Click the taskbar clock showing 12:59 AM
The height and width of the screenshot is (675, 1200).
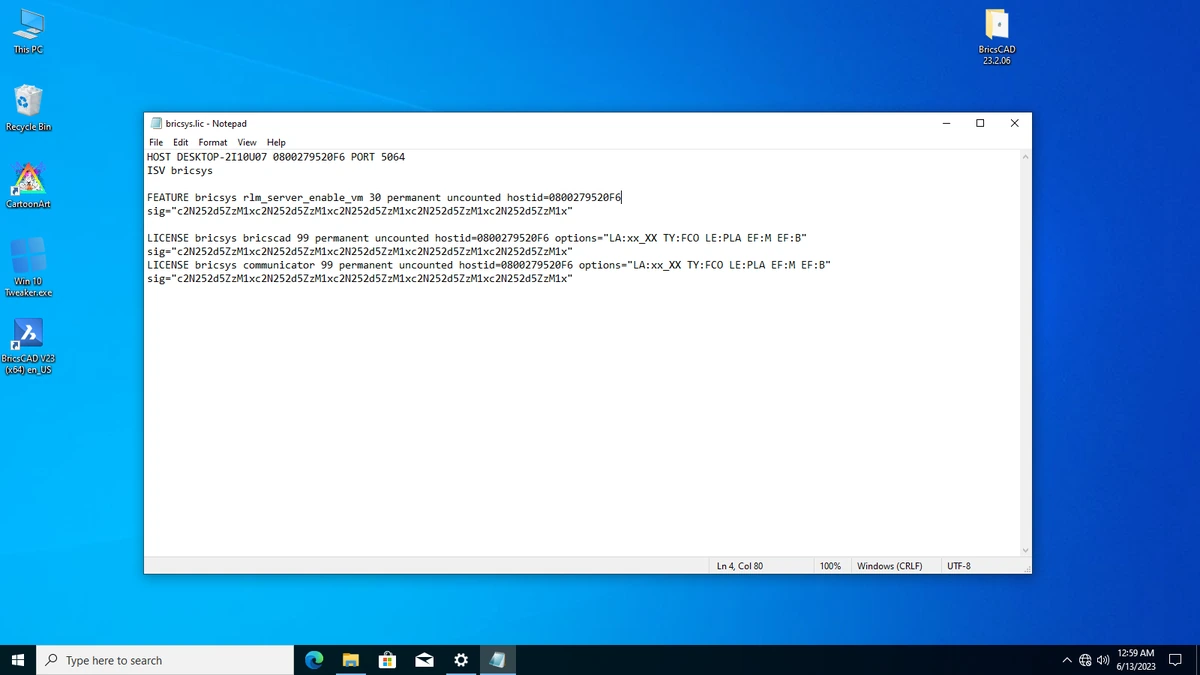click(x=1135, y=659)
